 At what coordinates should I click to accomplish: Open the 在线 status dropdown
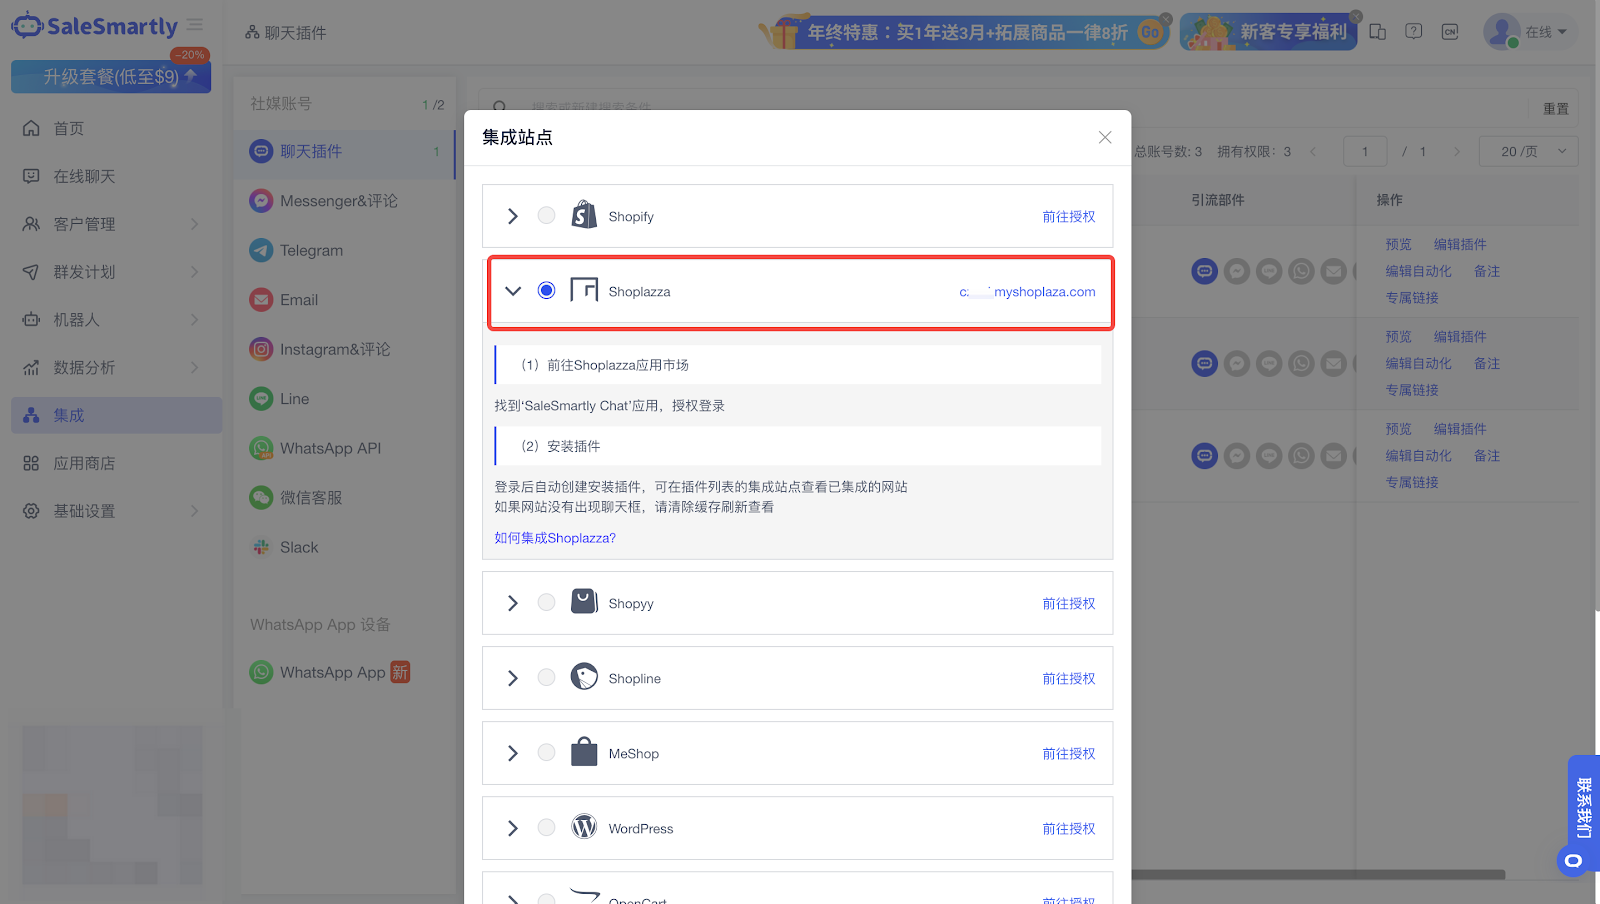pyautogui.click(x=1546, y=32)
